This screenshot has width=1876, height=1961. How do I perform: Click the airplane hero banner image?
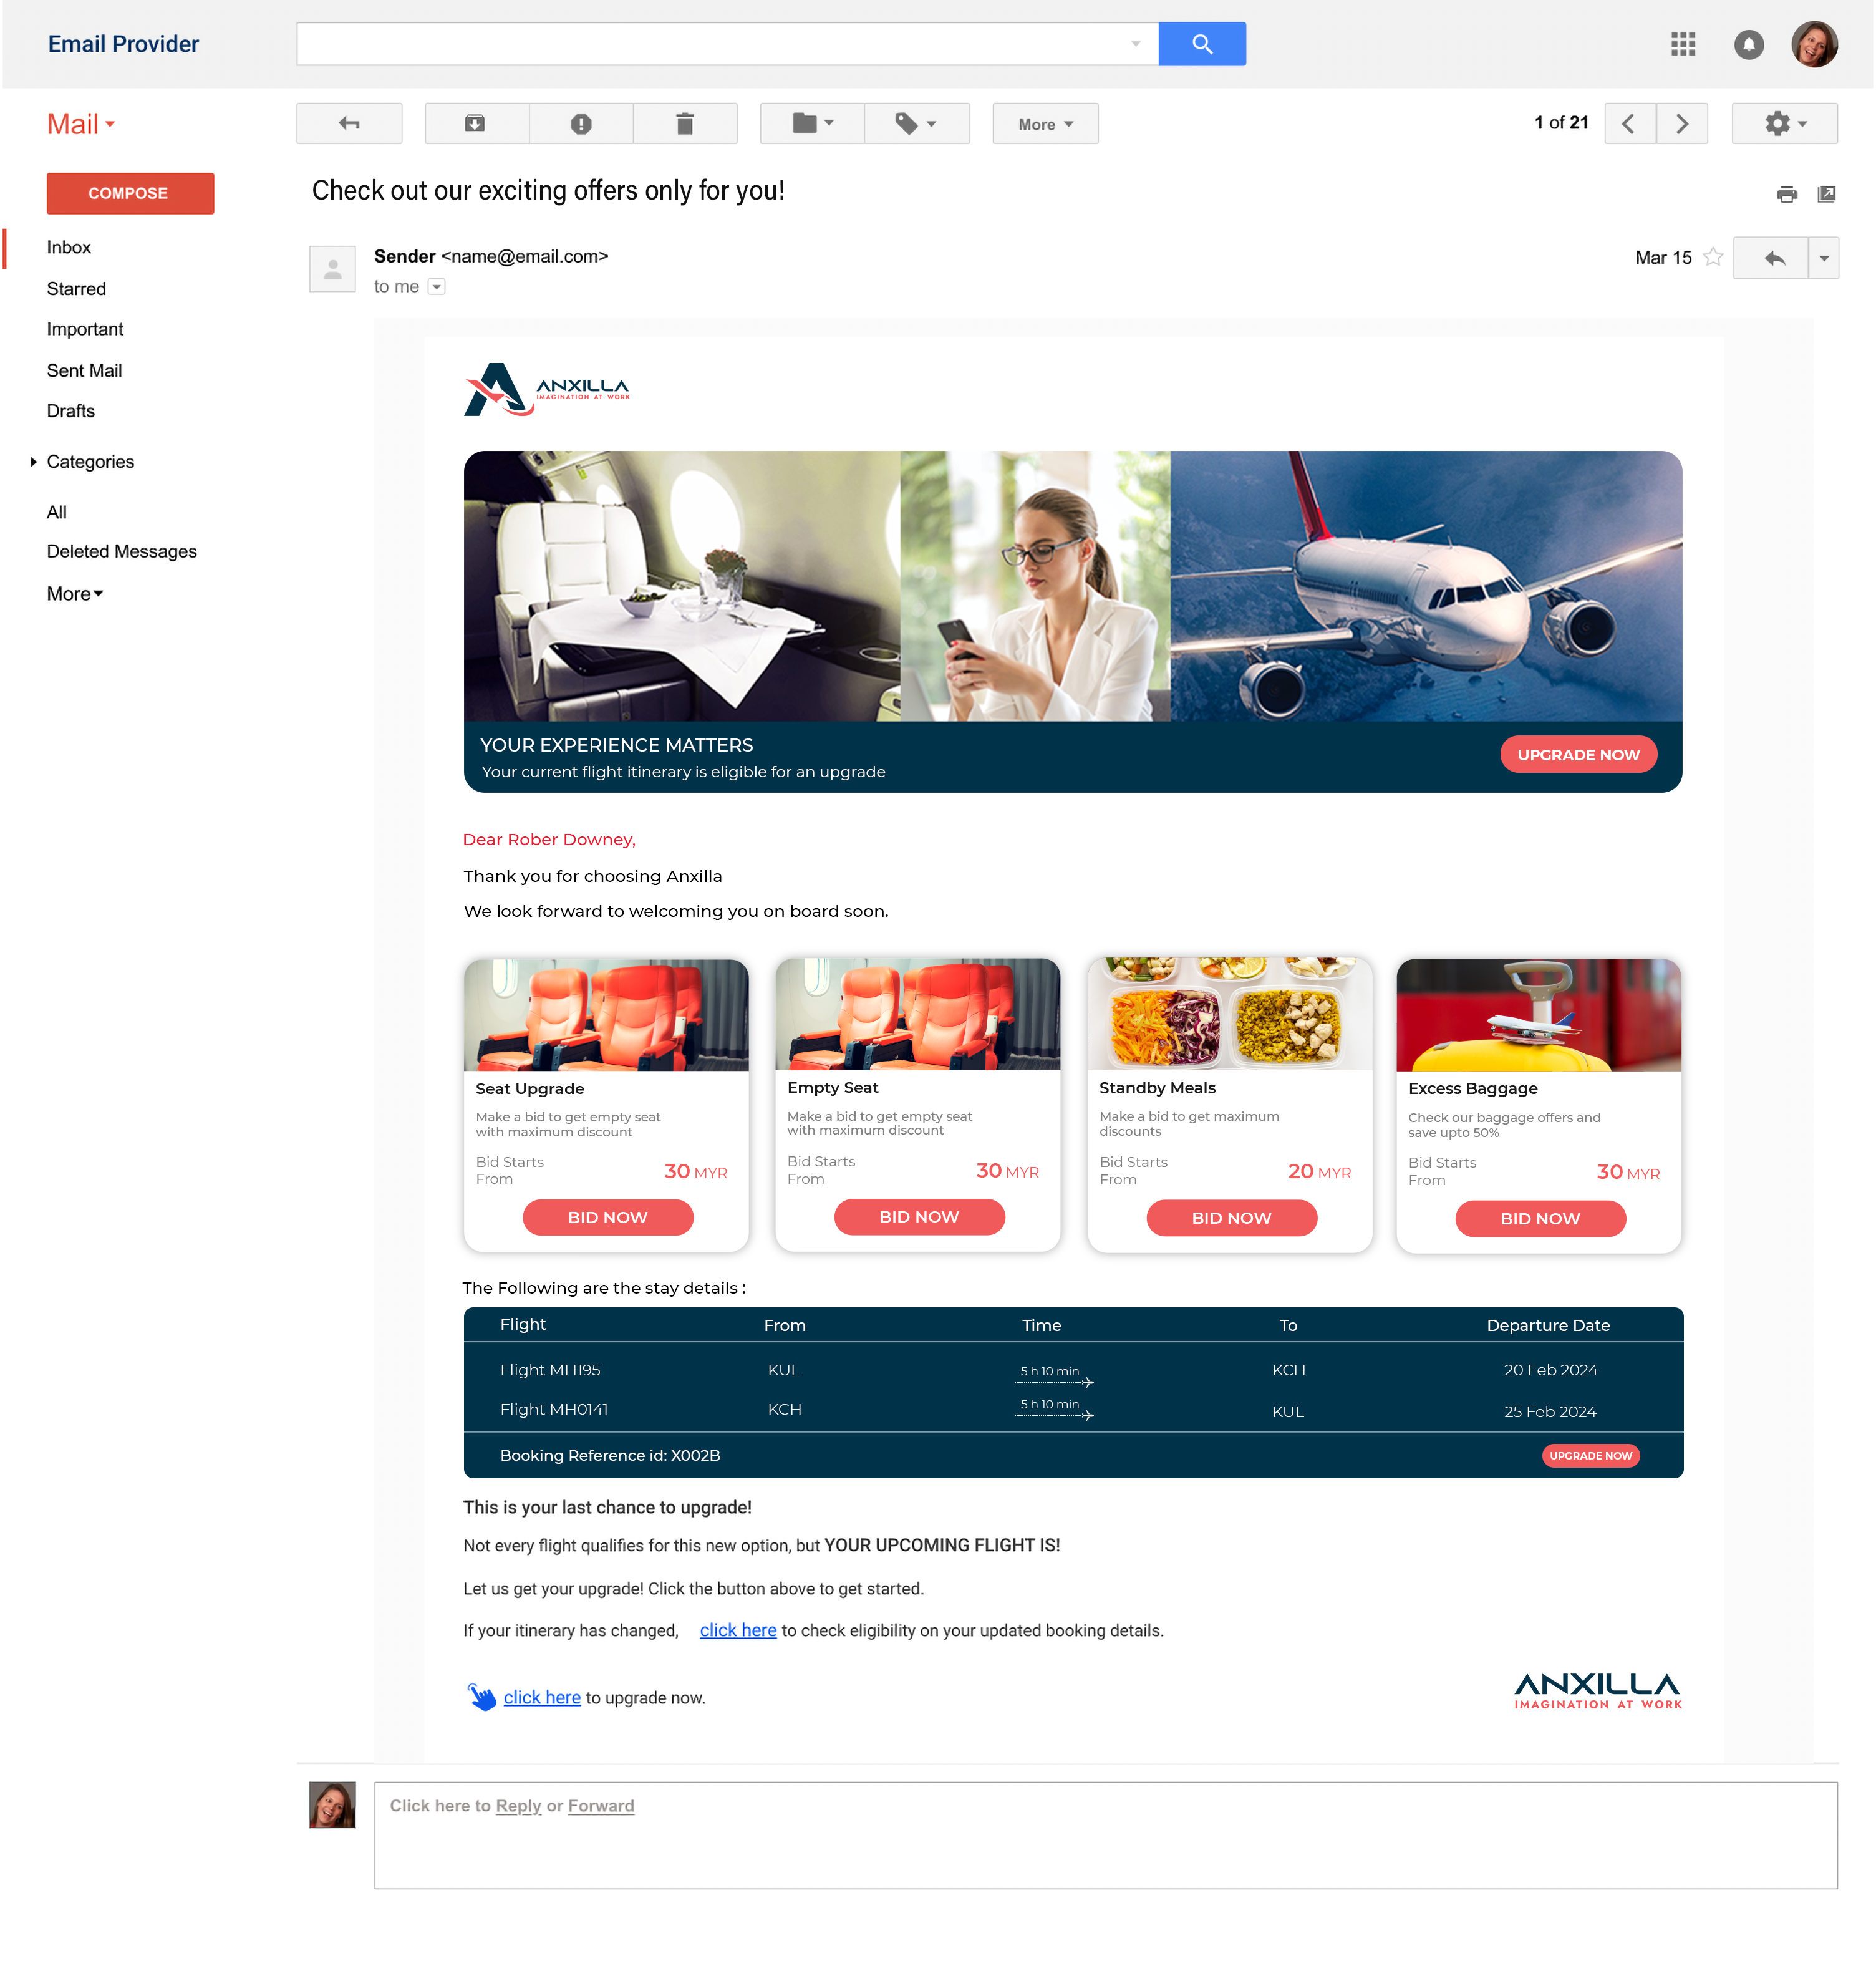point(1426,585)
